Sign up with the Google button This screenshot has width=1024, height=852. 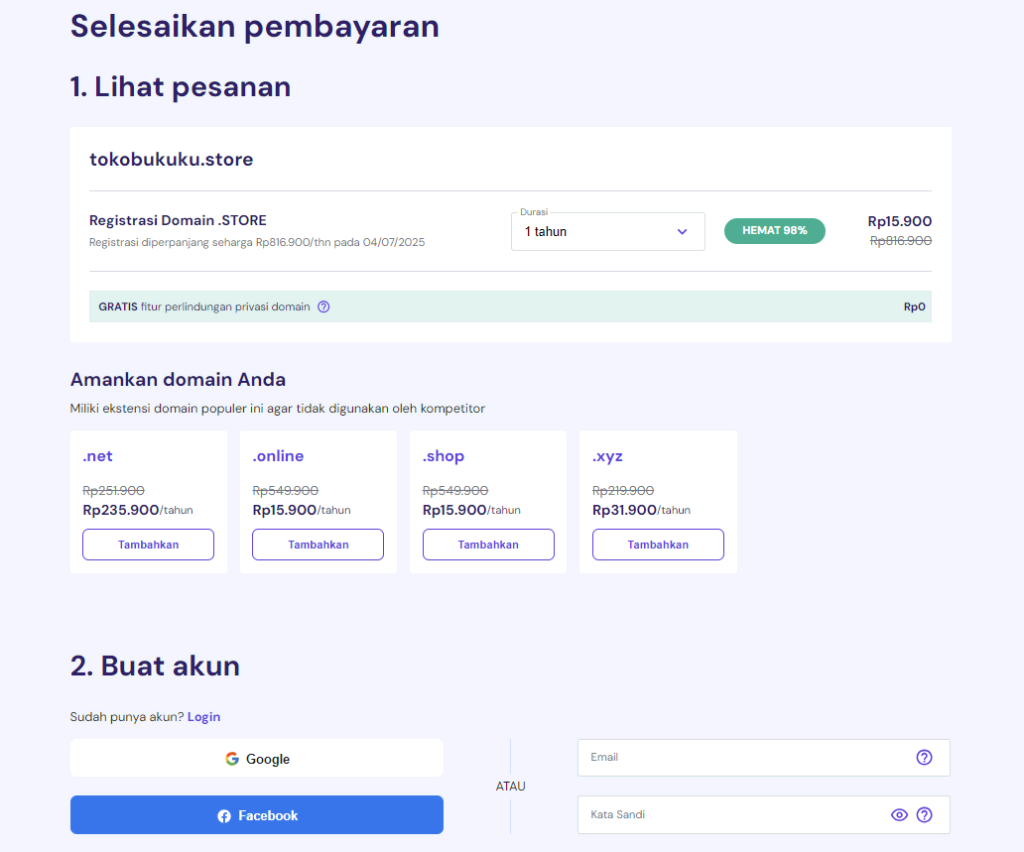[x=257, y=759]
